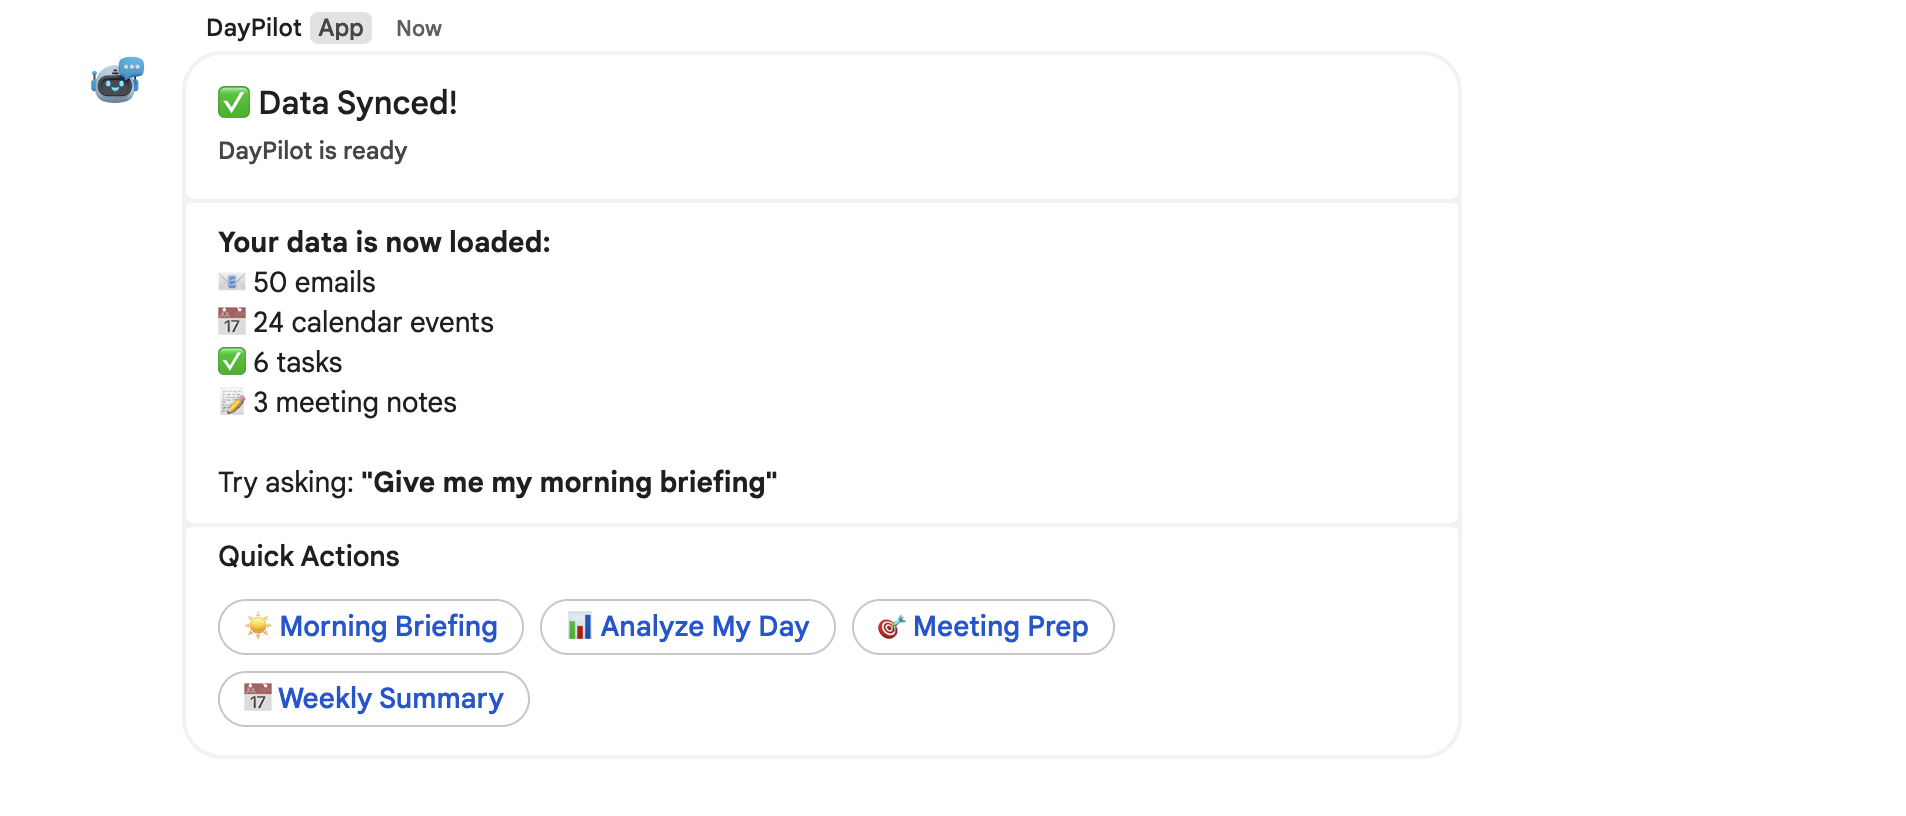Click the "Give me my morning briefing" suggestion text
This screenshot has width=1906, height=816.
click(568, 482)
